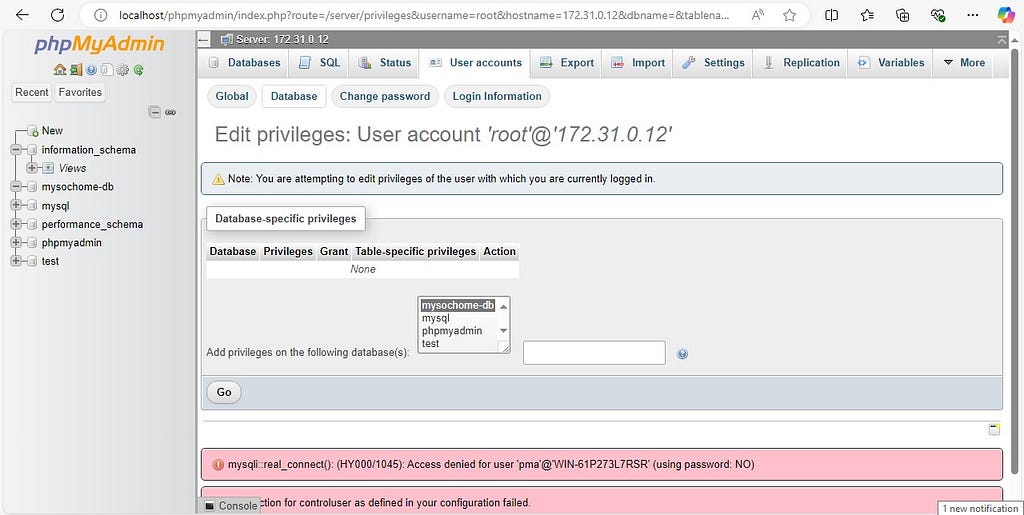Open the Databases tab

coord(244,63)
